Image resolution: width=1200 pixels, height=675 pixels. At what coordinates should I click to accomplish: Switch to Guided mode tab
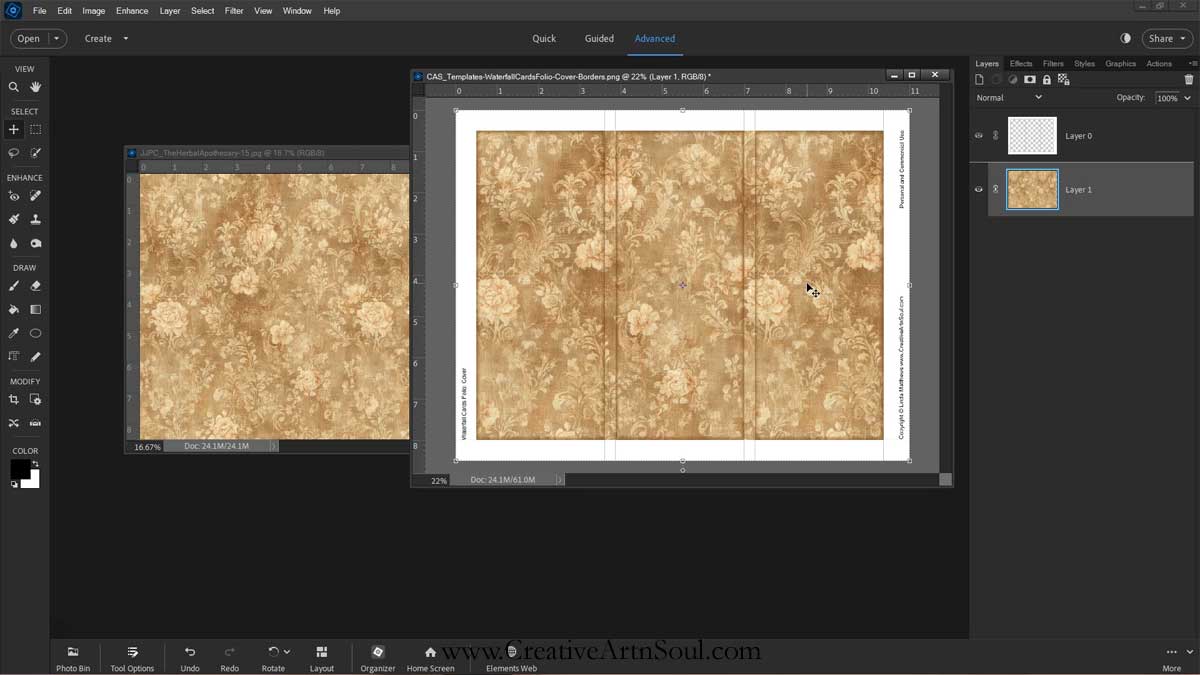[x=599, y=38]
